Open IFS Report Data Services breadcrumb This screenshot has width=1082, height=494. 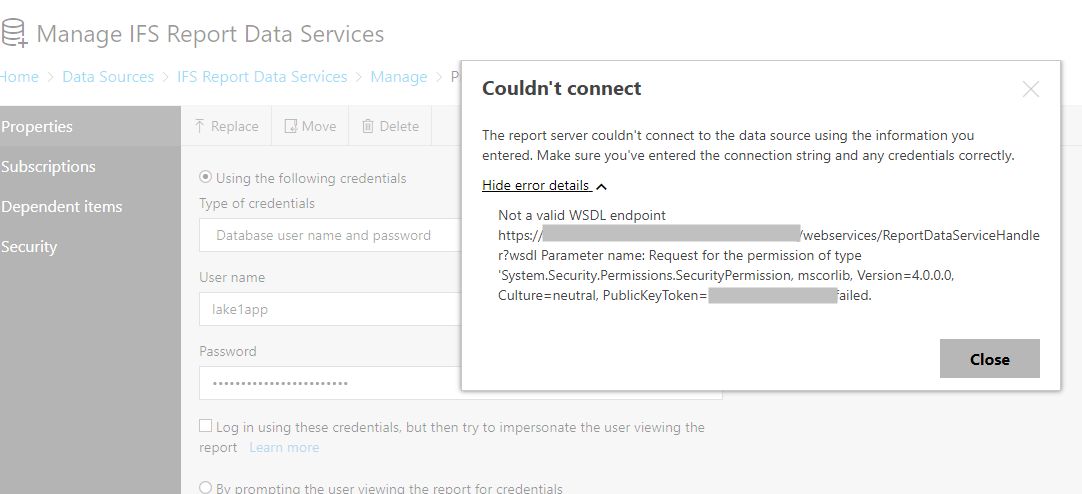click(262, 77)
